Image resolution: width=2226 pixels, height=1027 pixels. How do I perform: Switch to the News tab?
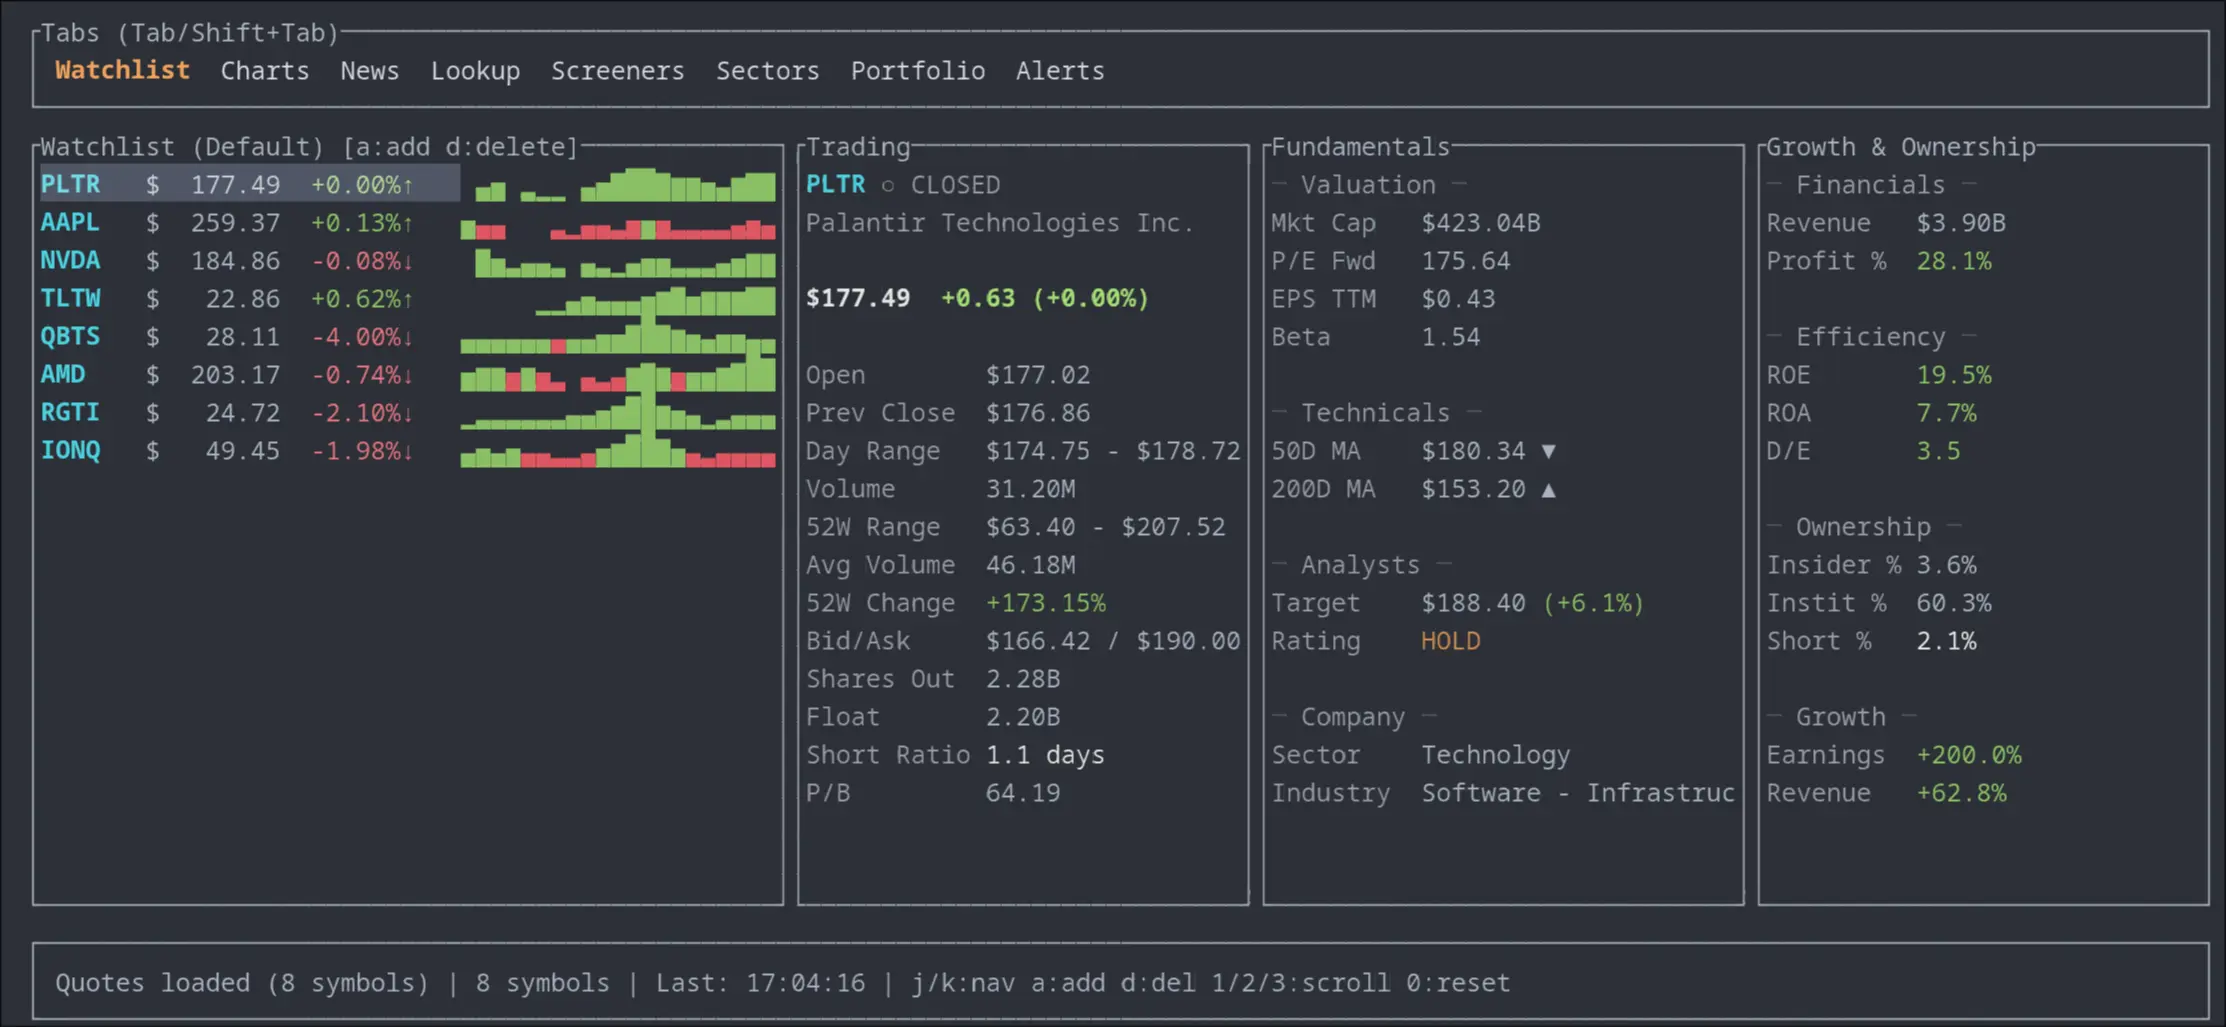[369, 70]
